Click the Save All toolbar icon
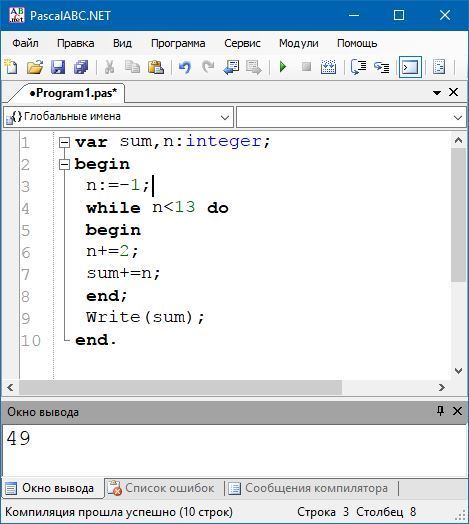 click(x=81, y=67)
